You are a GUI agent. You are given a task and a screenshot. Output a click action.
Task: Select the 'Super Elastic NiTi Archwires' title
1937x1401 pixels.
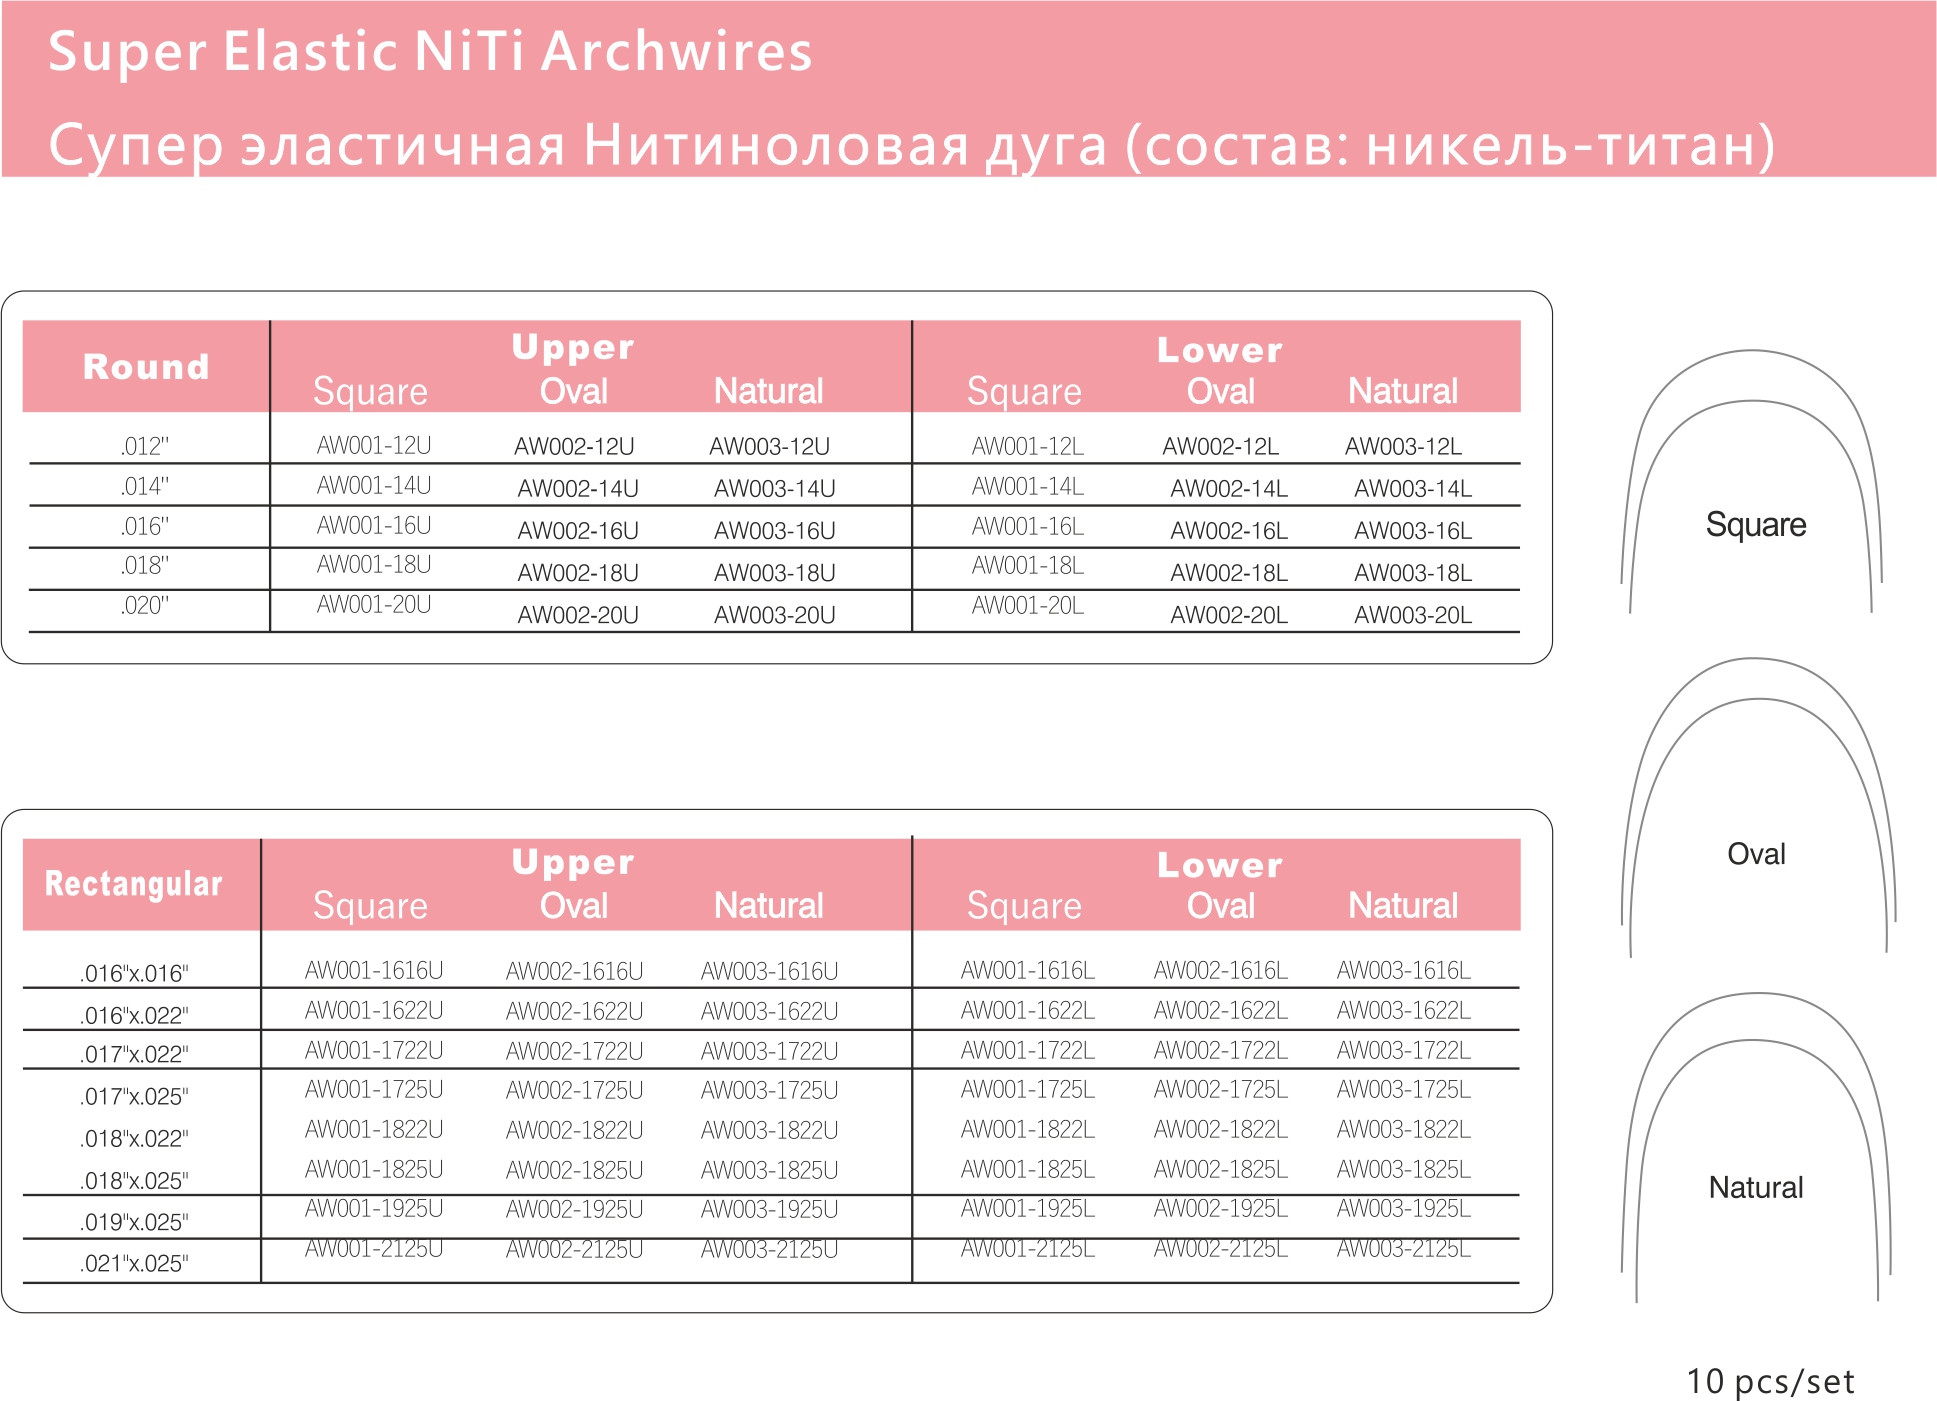(430, 51)
